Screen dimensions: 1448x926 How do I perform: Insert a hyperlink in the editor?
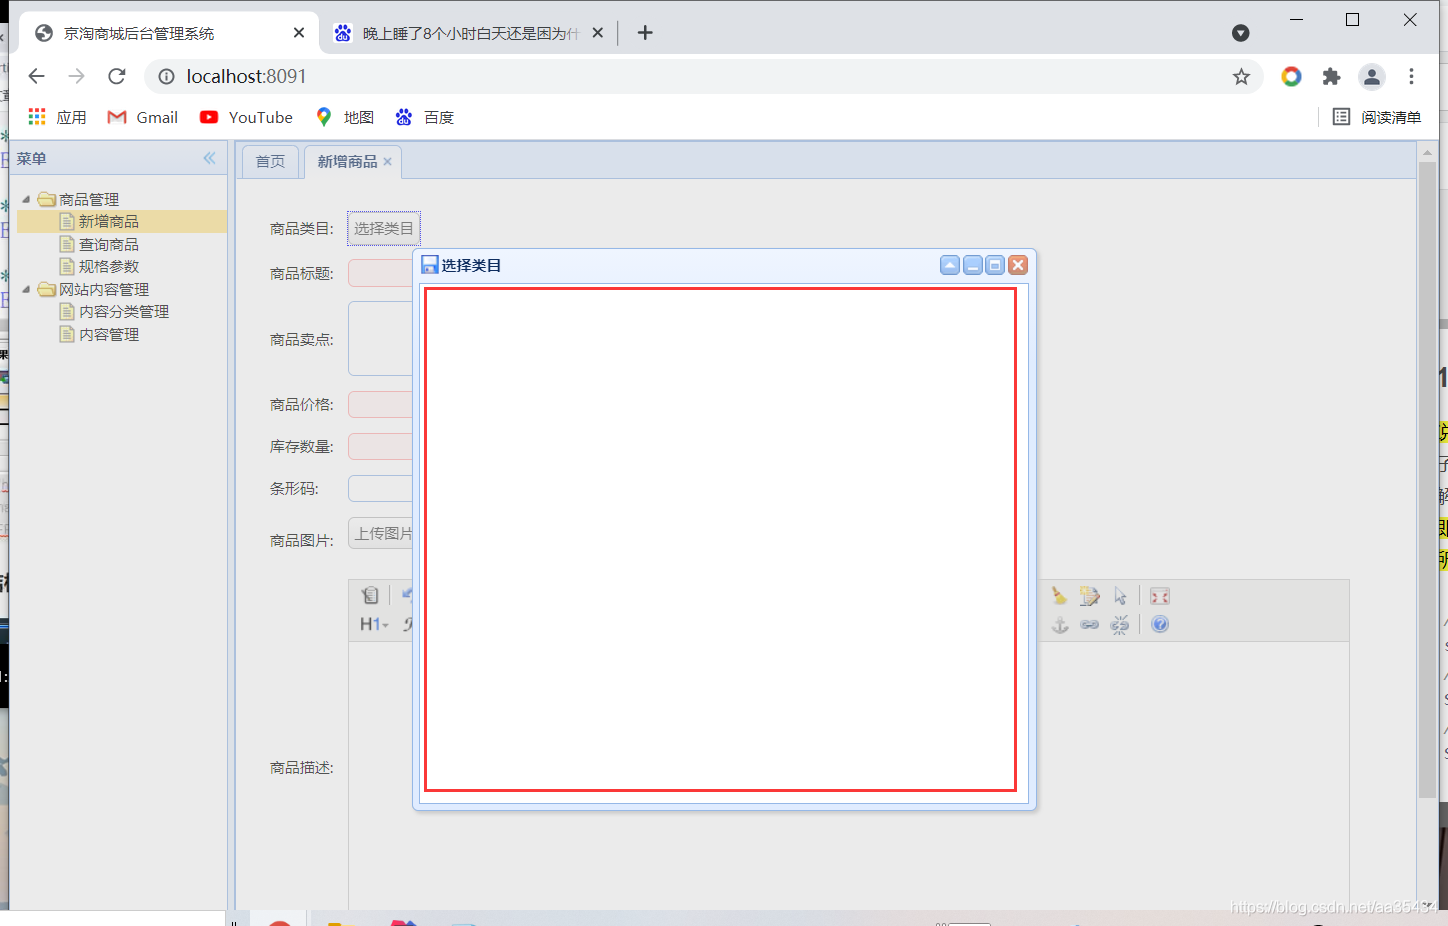(1090, 624)
